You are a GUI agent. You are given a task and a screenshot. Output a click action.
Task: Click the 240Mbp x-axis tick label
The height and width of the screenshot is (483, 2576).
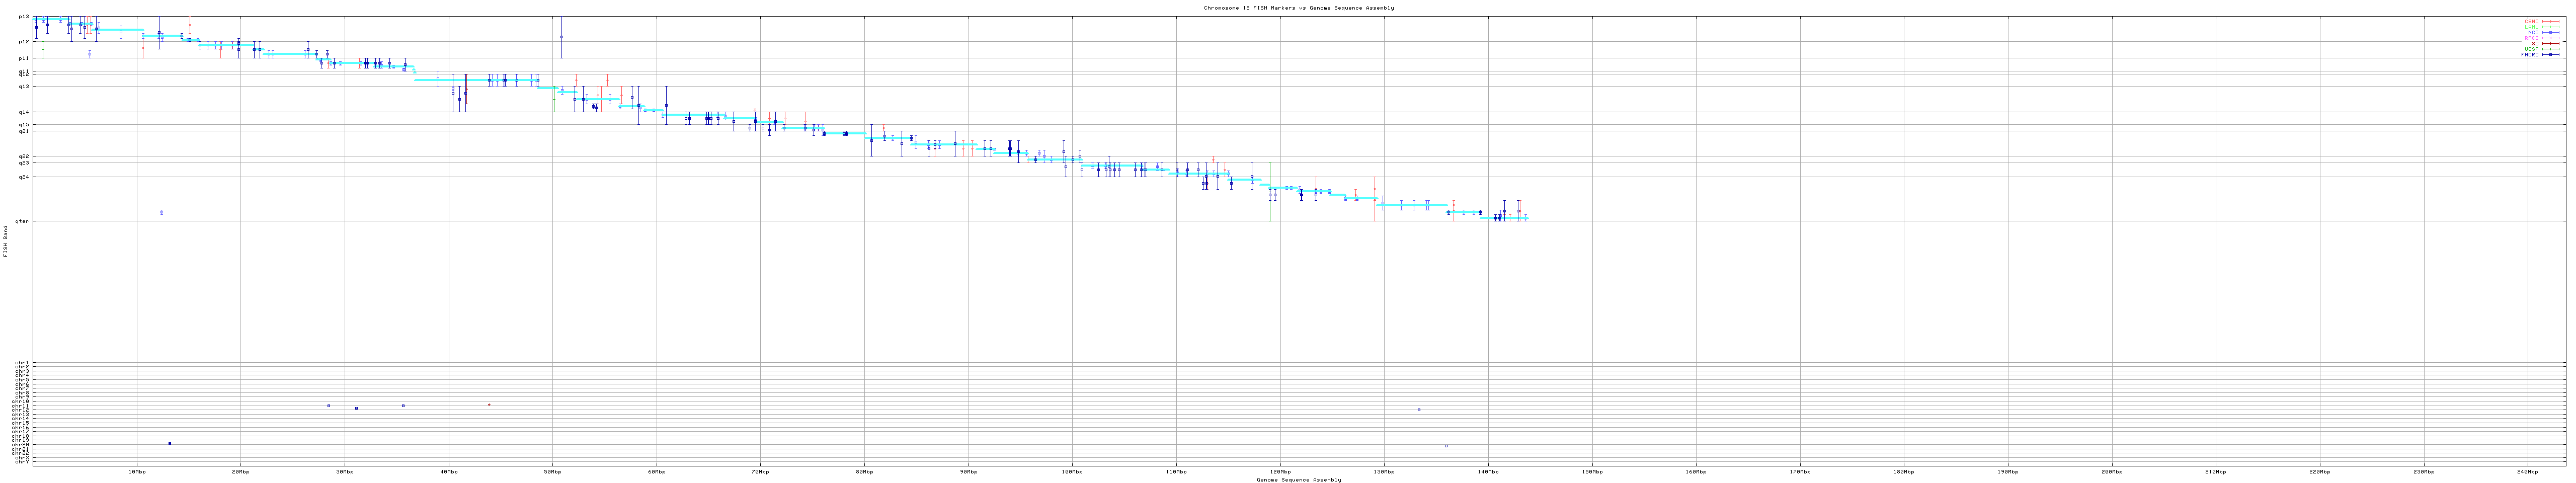click(2527, 471)
